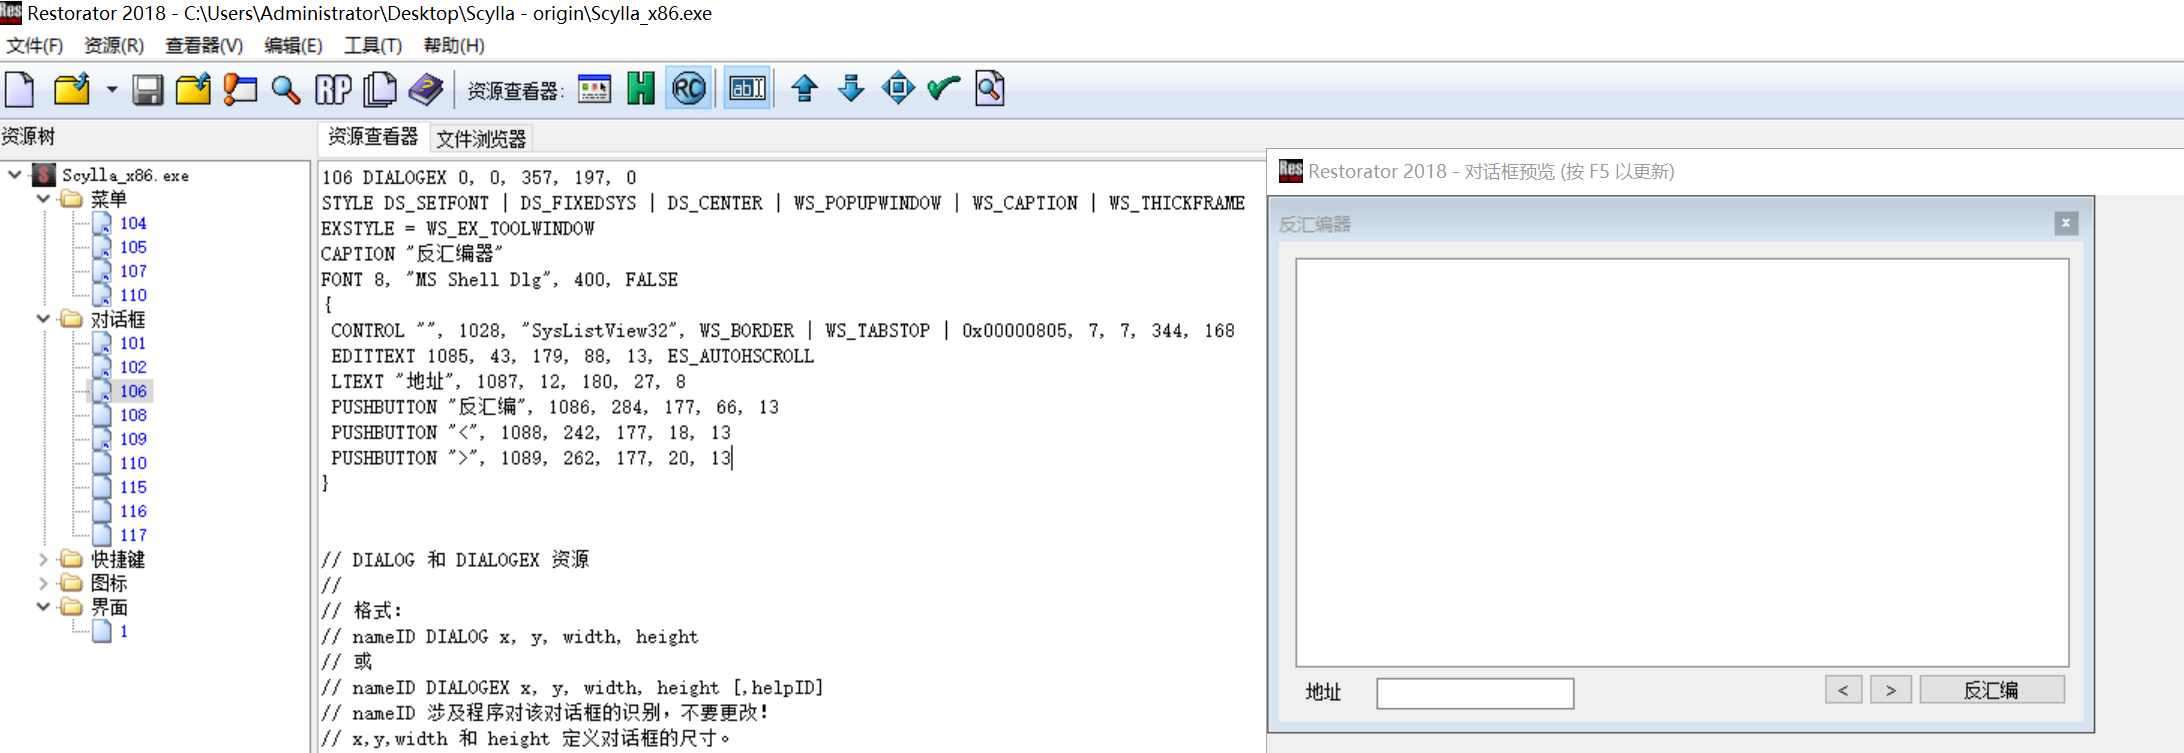Click the blue up arrow toolbar icon
This screenshot has height=753, width=2184.
coord(805,89)
